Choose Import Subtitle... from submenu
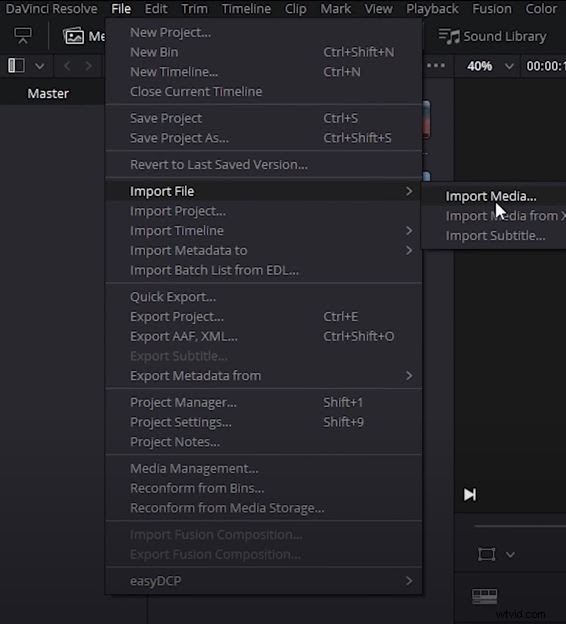This screenshot has height=624, width=566. pyautogui.click(x=496, y=236)
